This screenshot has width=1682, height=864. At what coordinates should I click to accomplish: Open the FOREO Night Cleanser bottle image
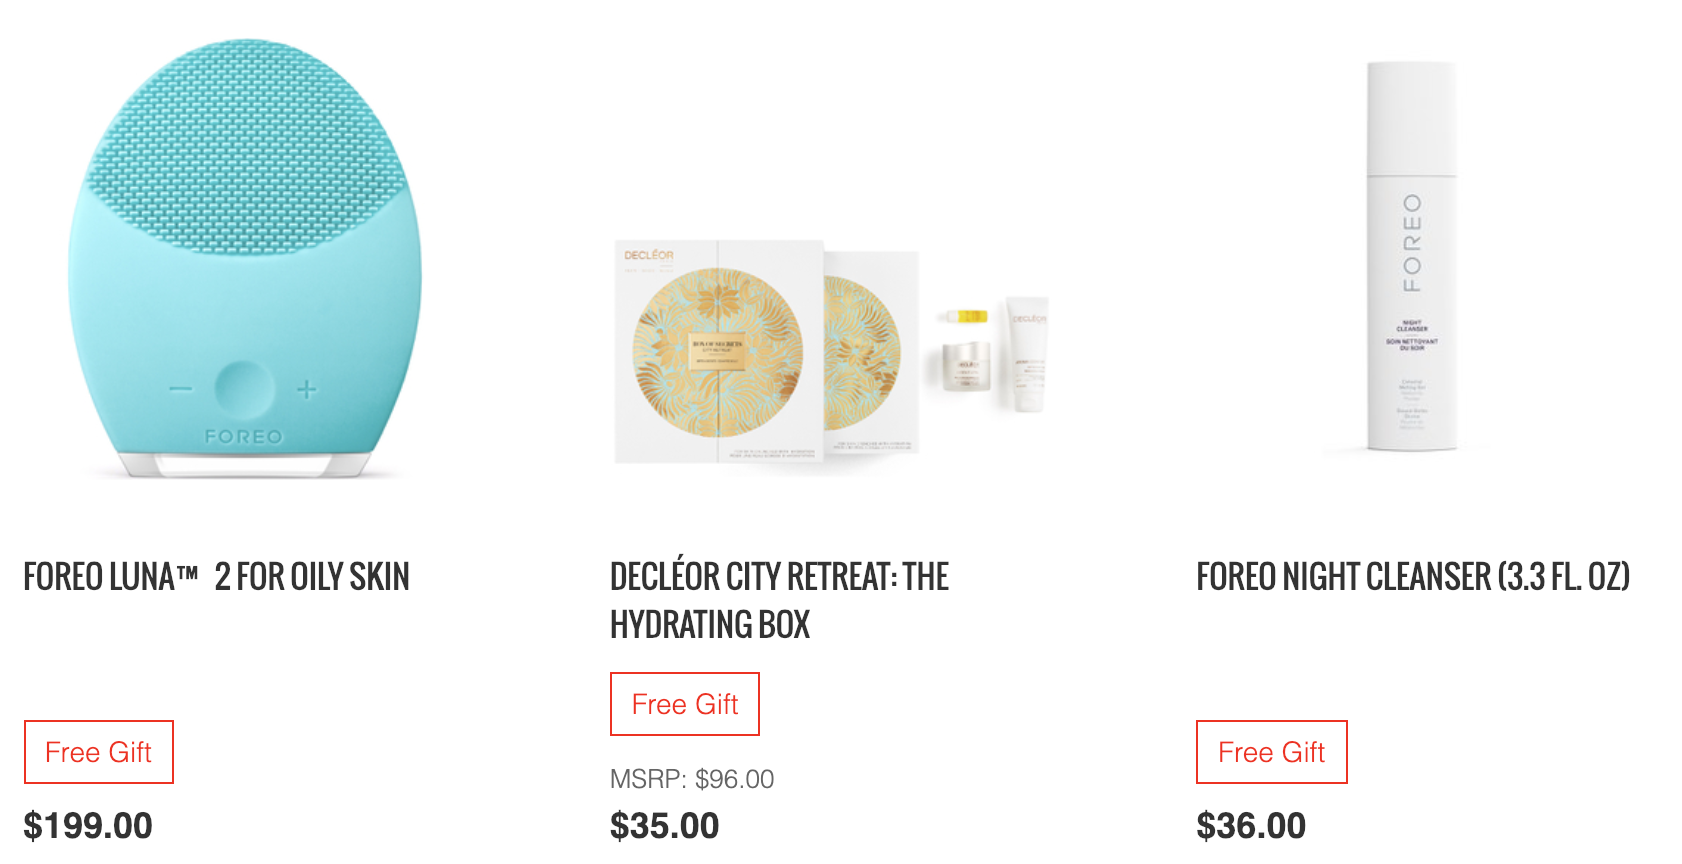[x=1412, y=256]
